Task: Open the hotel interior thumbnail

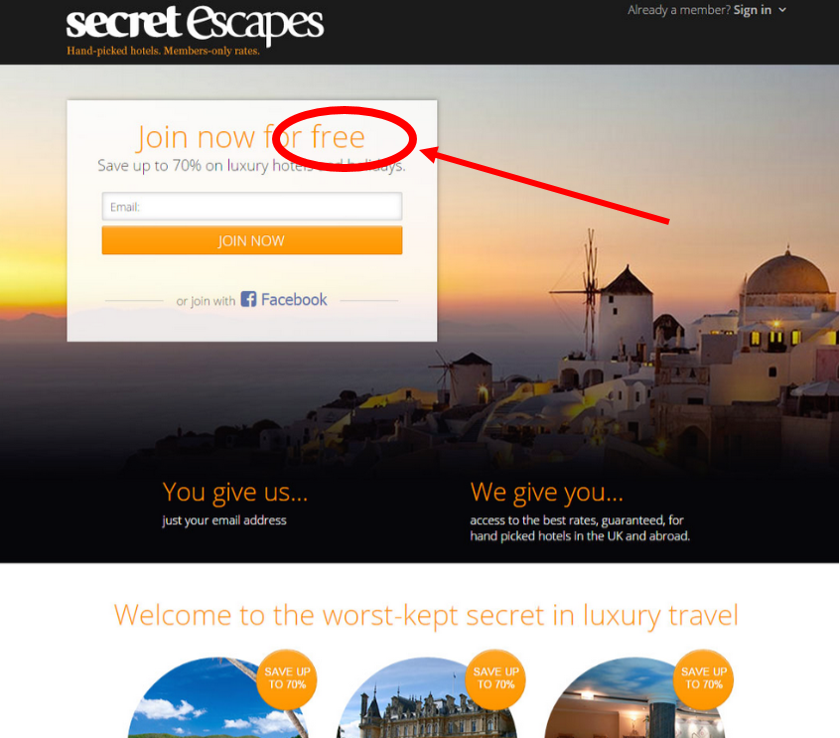Action: (x=634, y=698)
